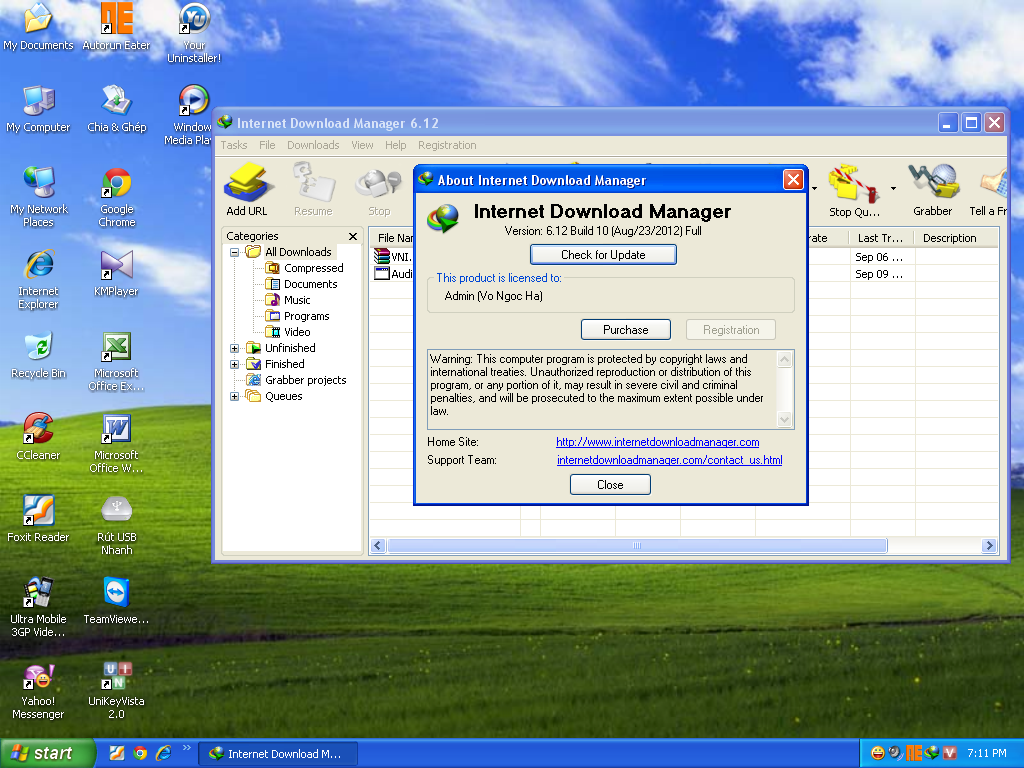1024x768 pixels.
Task: Show hidden Quick Launch items chevron
Action: coord(187,747)
